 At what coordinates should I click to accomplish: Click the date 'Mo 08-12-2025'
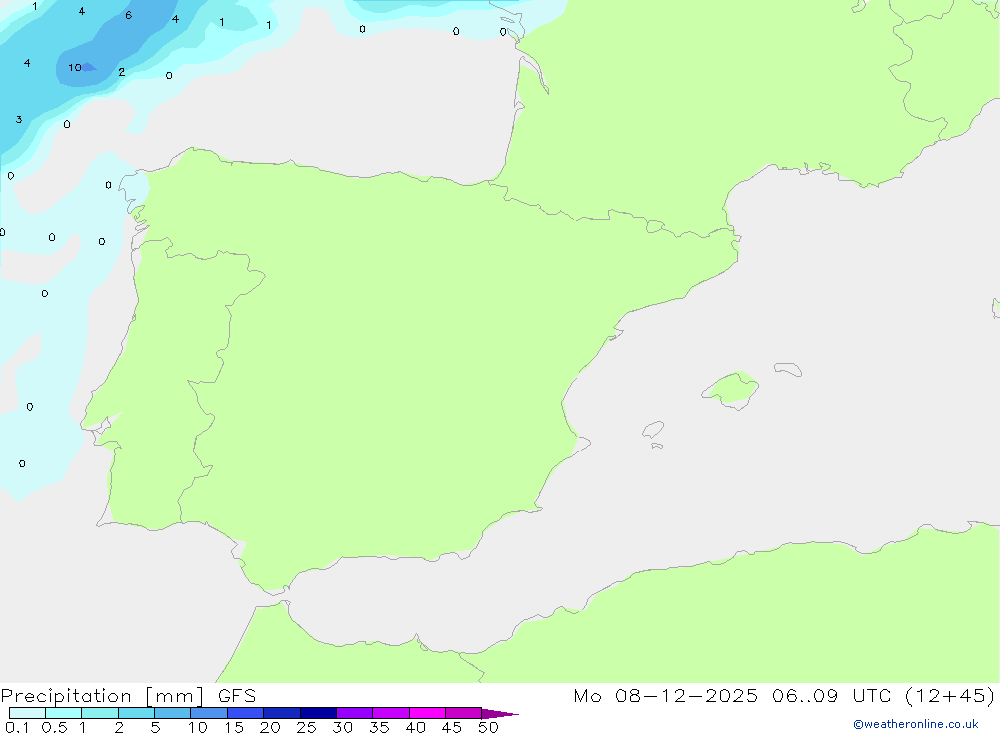tap(666, 695)
